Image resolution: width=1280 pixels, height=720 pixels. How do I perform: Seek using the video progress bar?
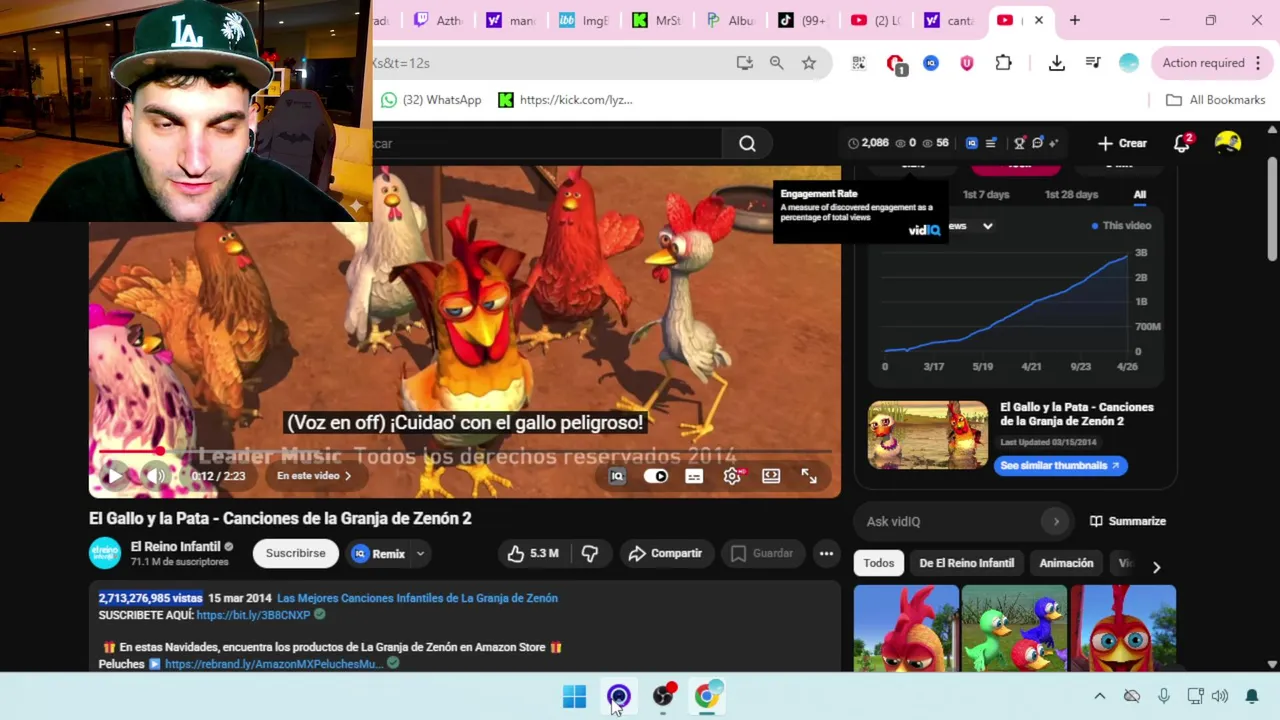coord(465,452)
